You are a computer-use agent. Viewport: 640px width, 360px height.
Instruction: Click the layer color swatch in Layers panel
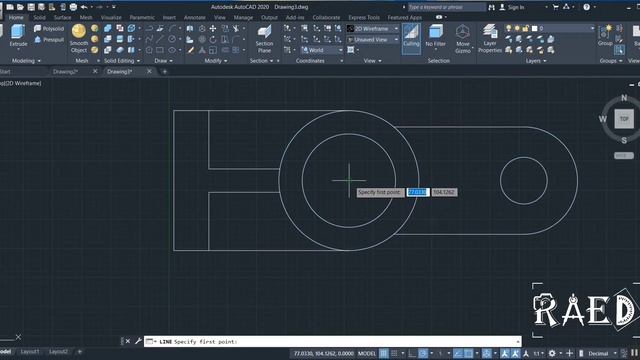click(534, 28)
